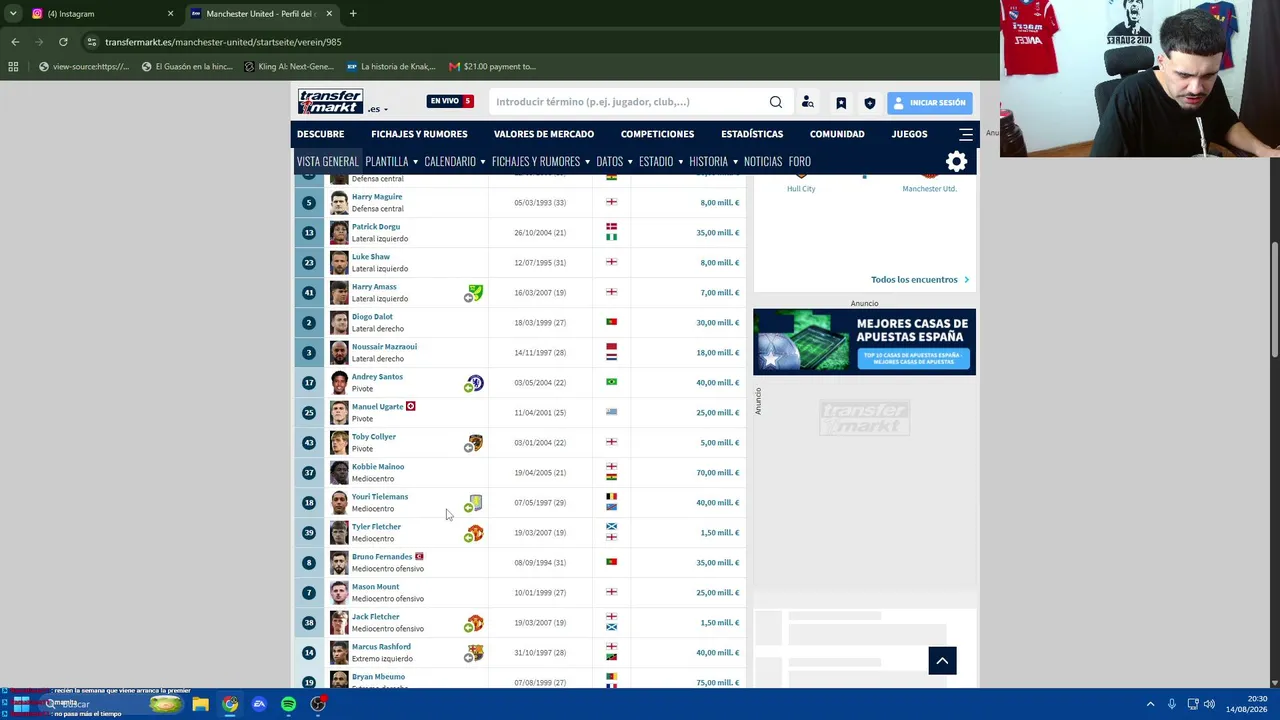Open the site information icon in address bar
Image resolution: width=1280 pixels, height=720 pixels.
[92, 42]
